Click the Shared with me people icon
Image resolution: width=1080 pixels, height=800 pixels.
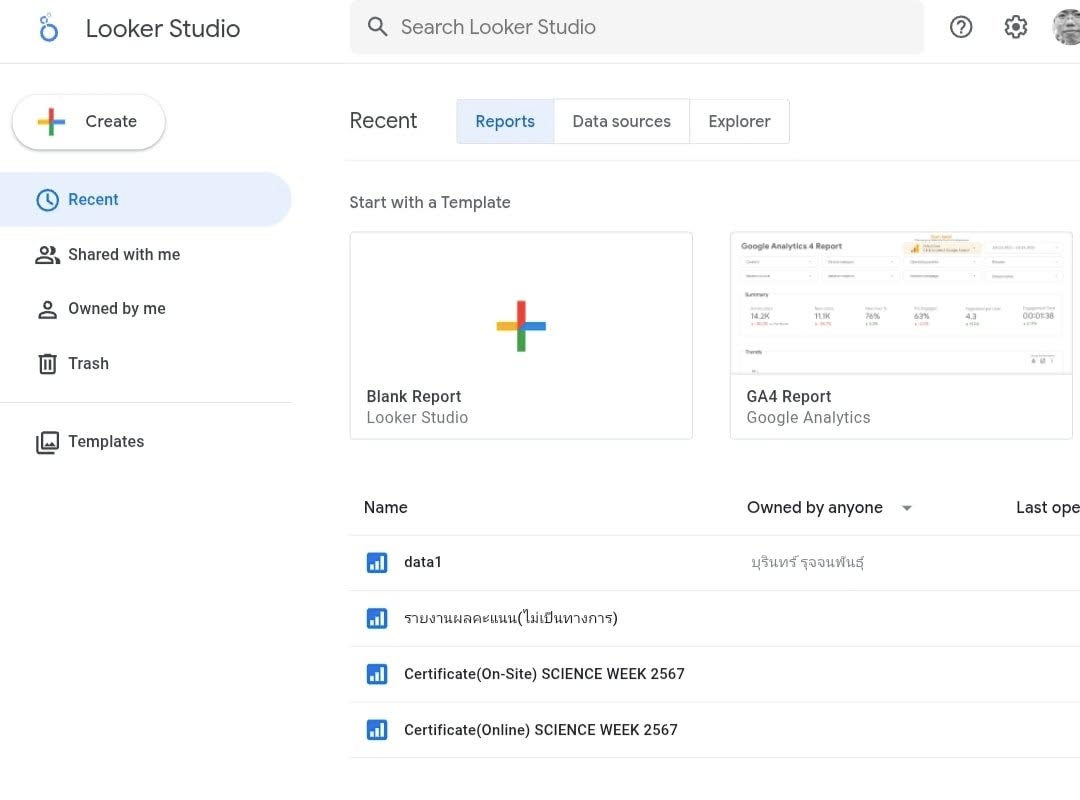[47, 255]
